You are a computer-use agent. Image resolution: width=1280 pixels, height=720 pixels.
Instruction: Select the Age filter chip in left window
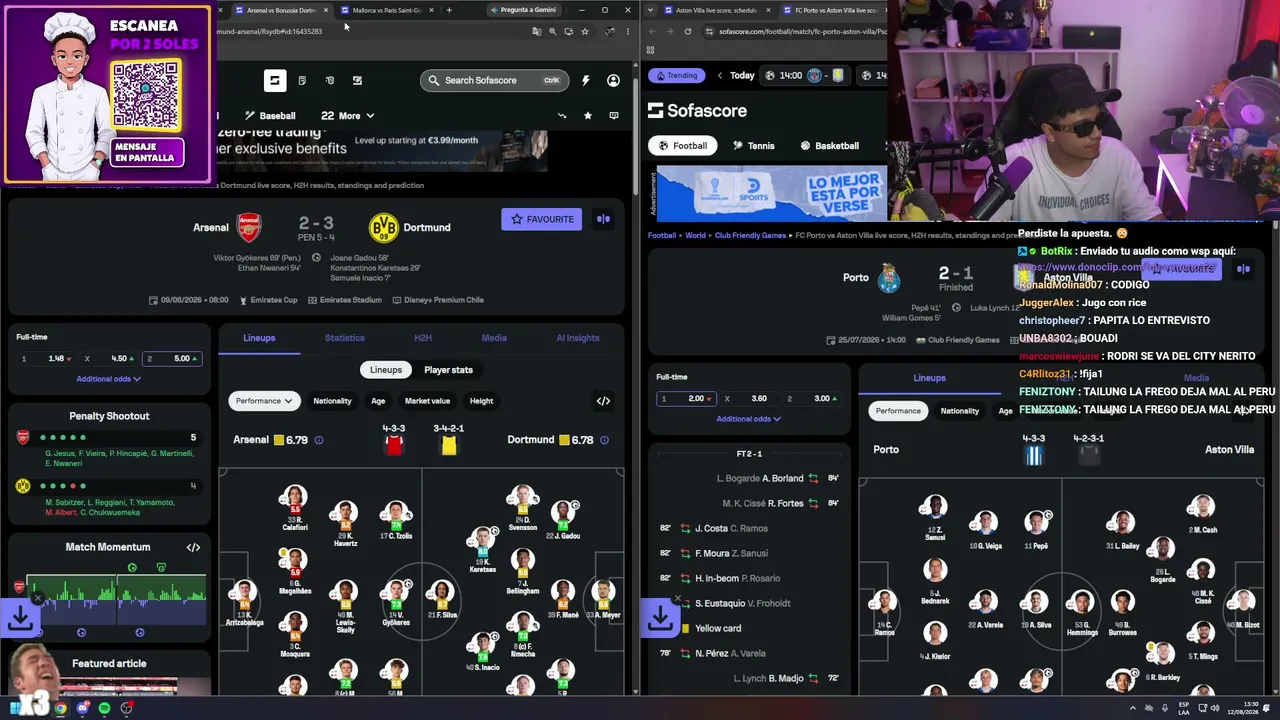tap(378, 401)
